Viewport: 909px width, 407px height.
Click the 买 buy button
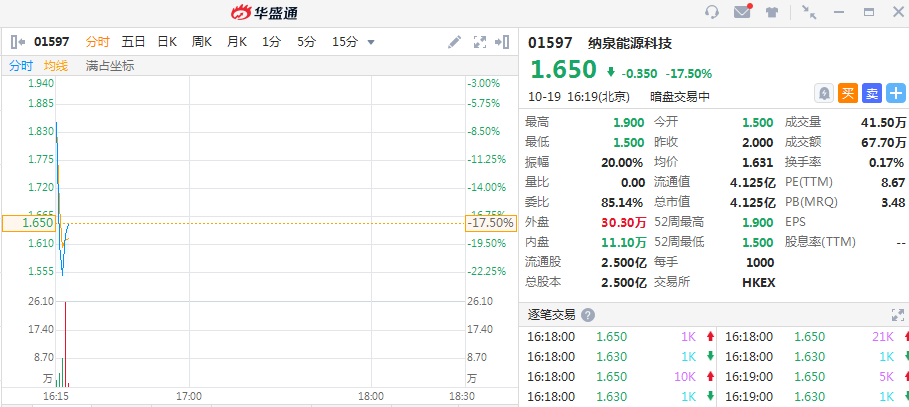[x=848, y=93]
